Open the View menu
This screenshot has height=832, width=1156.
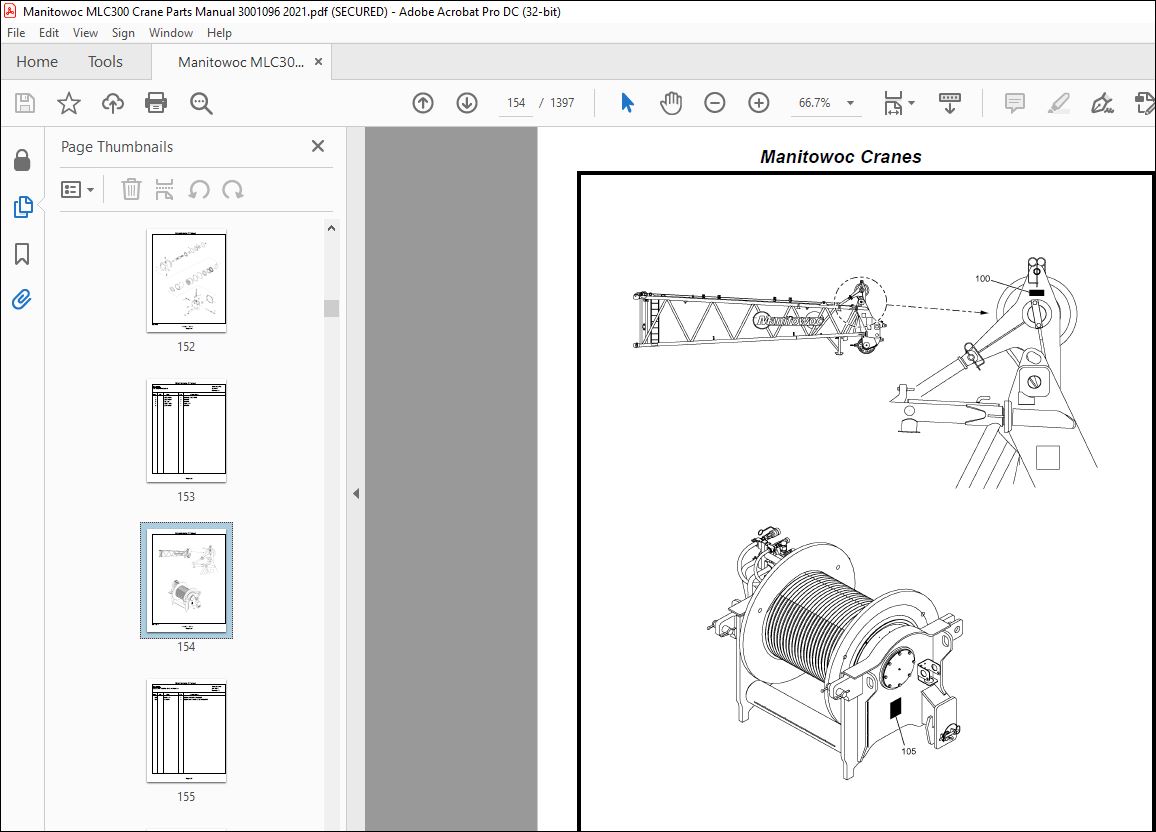[85, 32]
